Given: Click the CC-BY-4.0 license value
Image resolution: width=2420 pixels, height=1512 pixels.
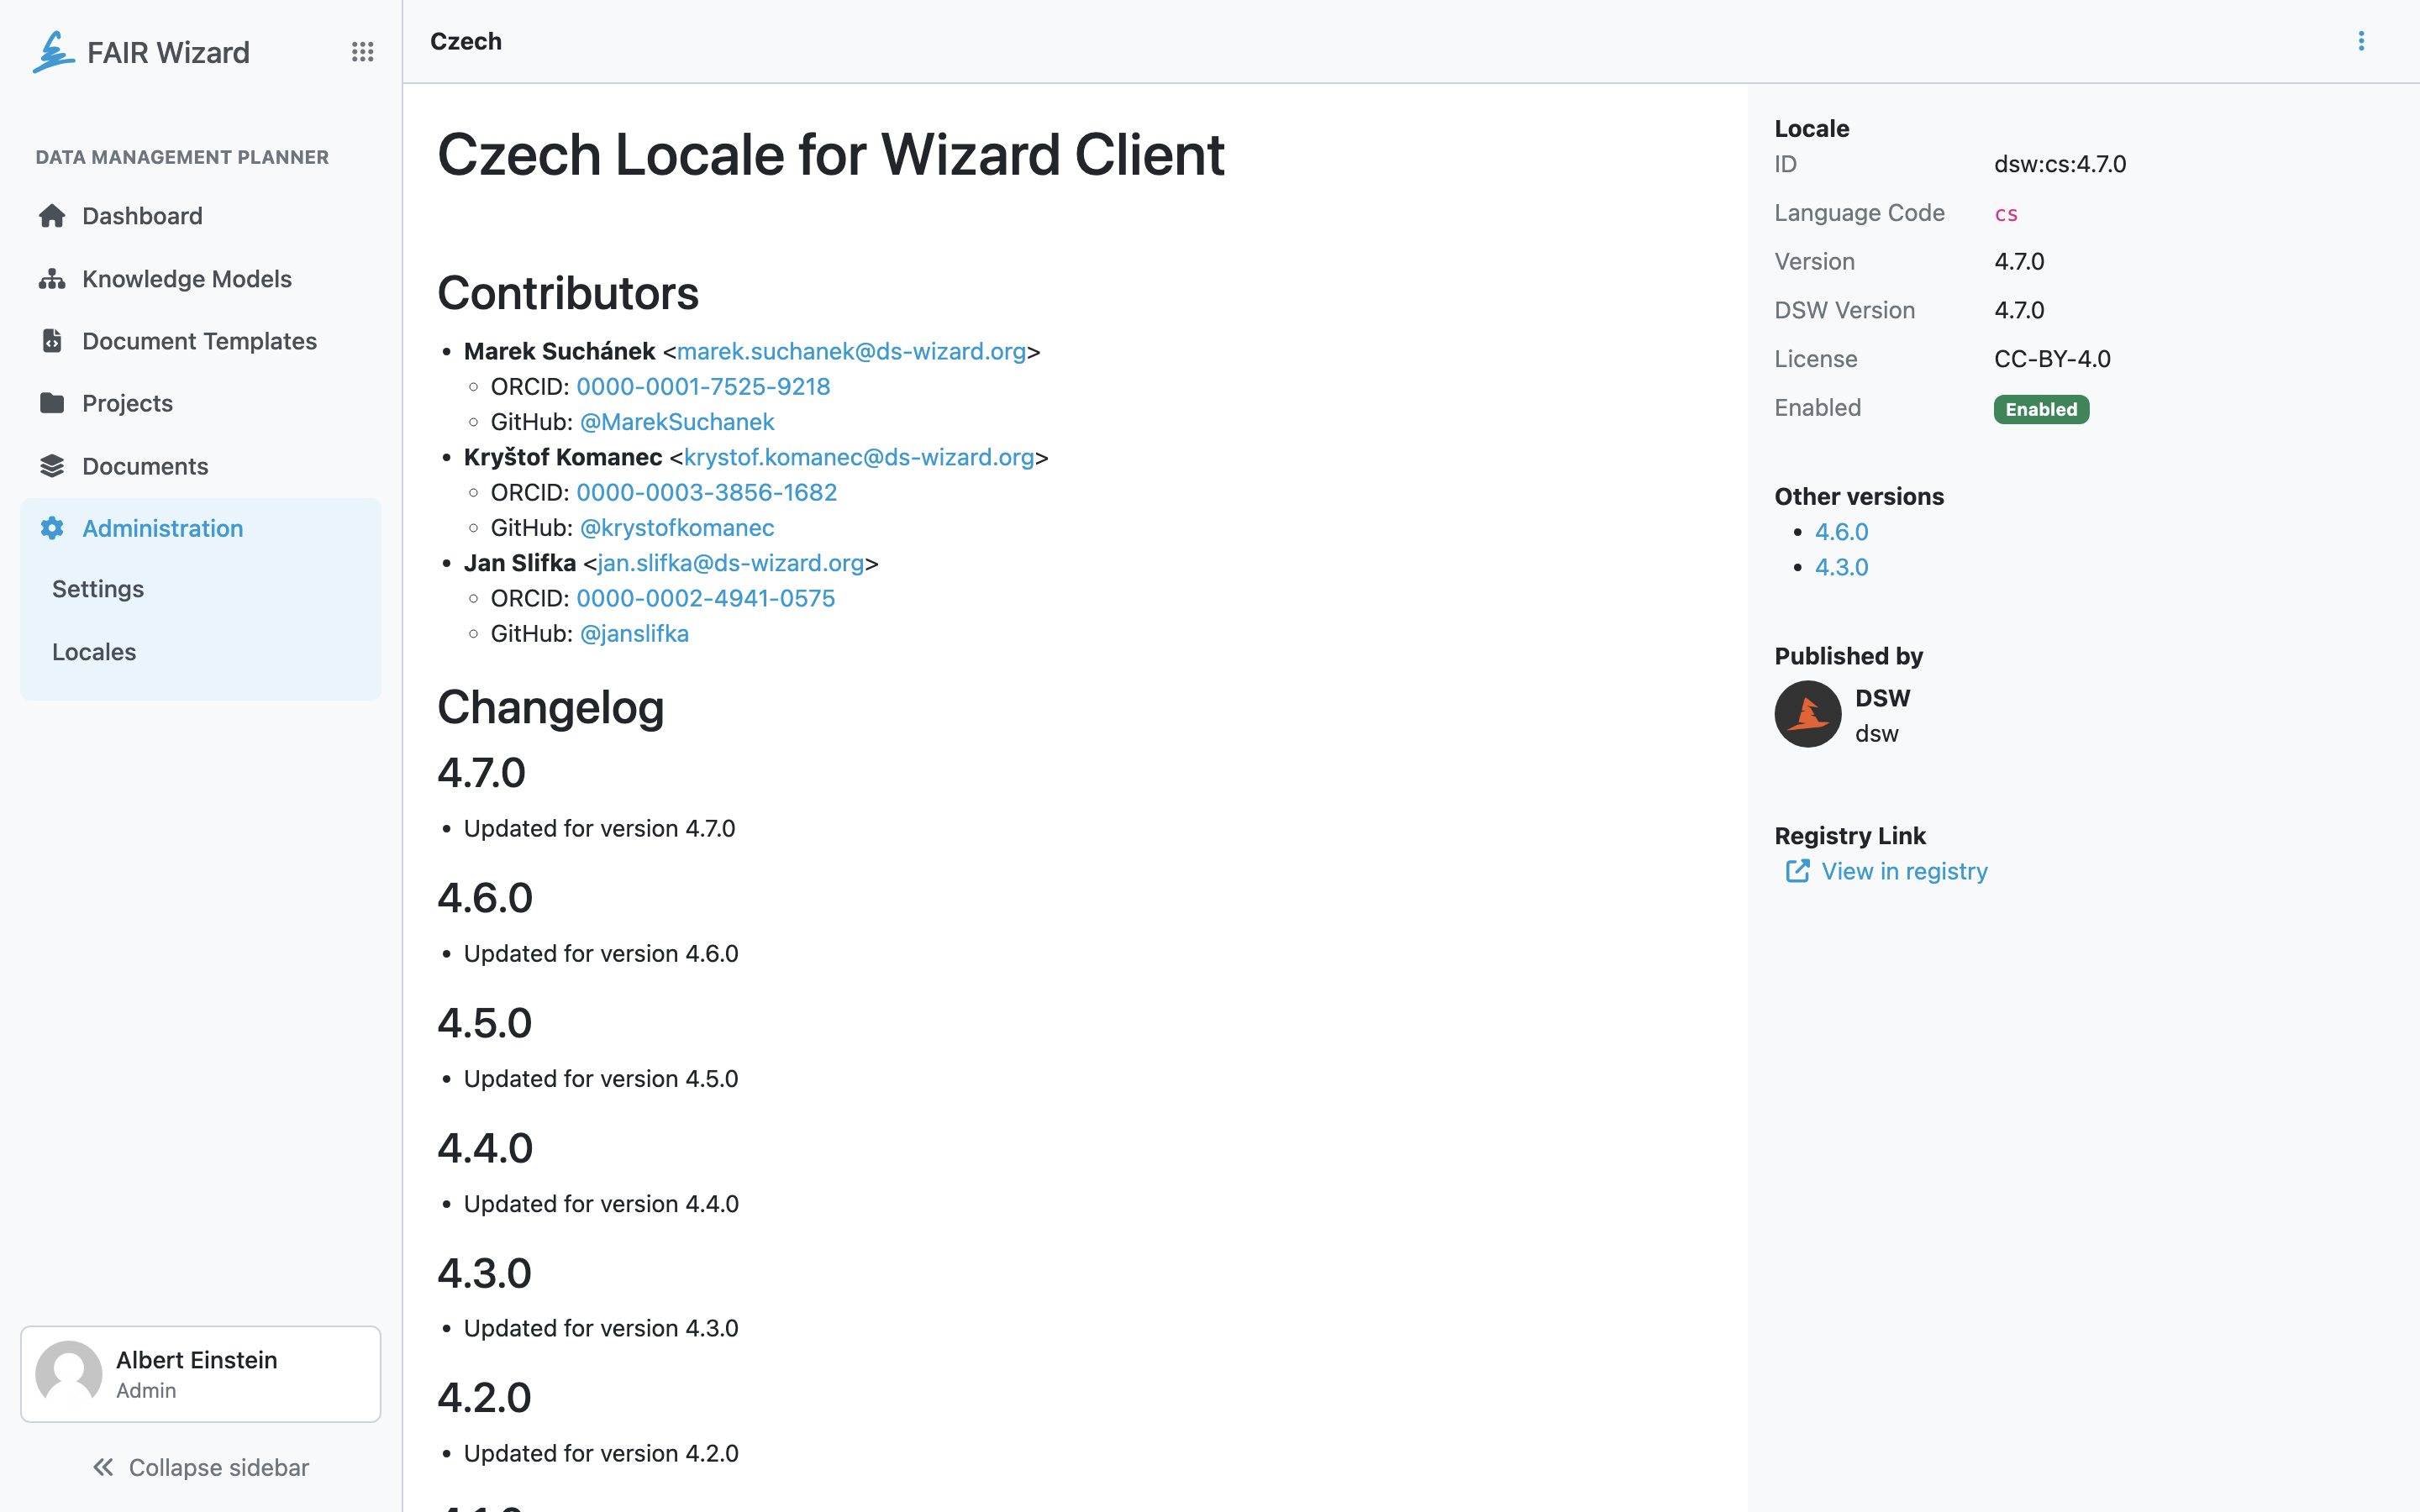Looking at the screenshot, I should 2052,359.
